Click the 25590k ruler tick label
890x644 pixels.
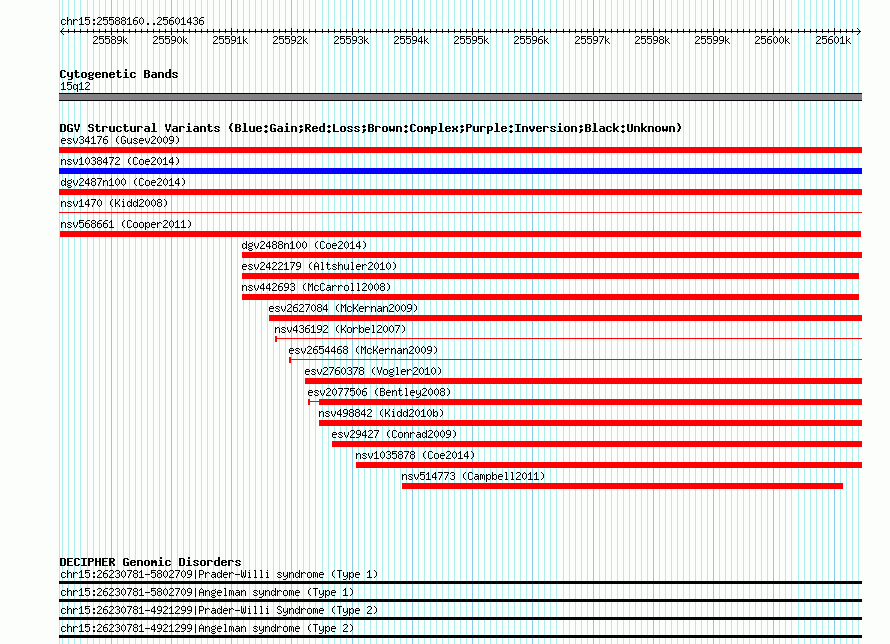click(x=170, y=40)
